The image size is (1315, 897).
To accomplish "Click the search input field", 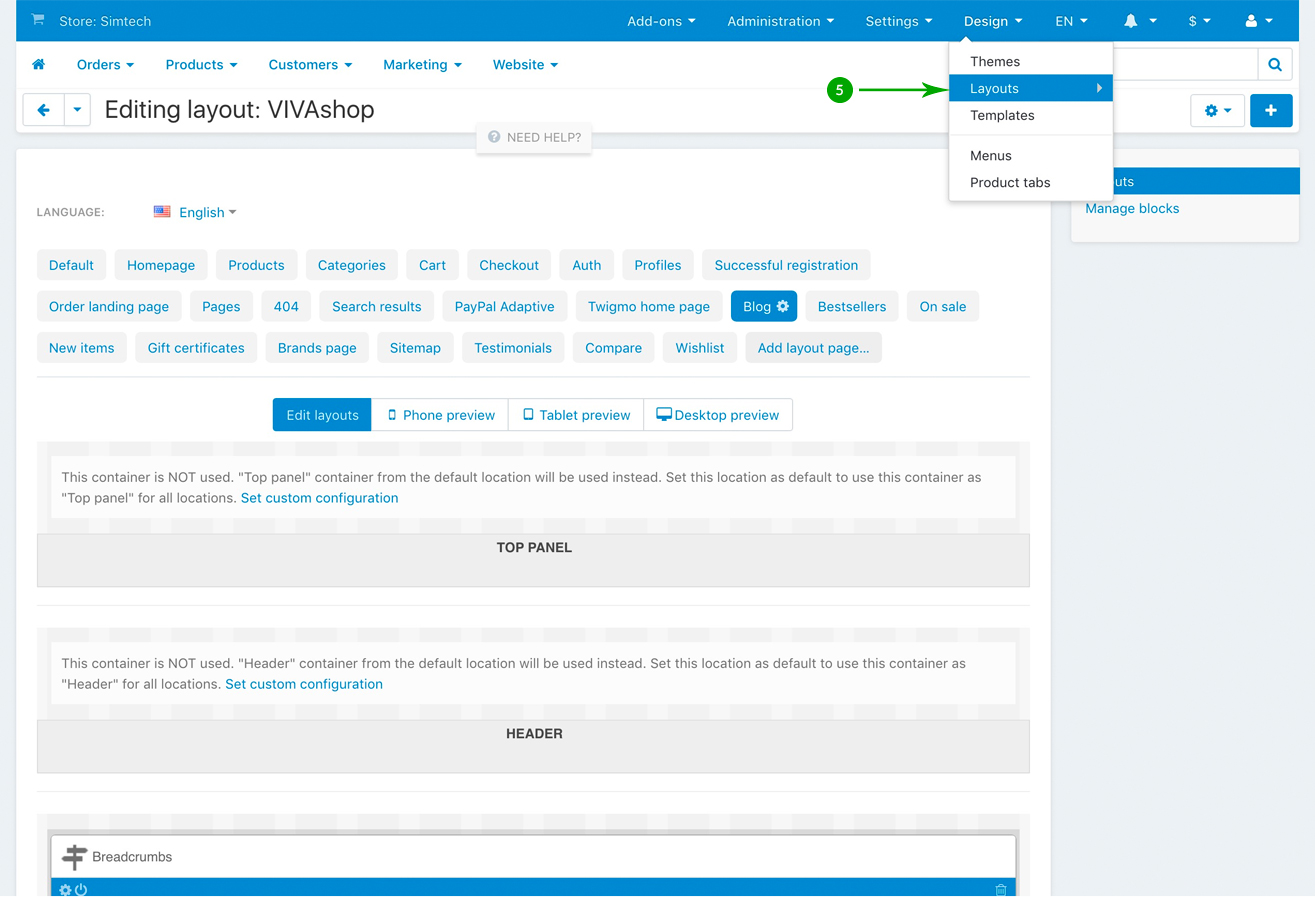I will click(1184, 65).
